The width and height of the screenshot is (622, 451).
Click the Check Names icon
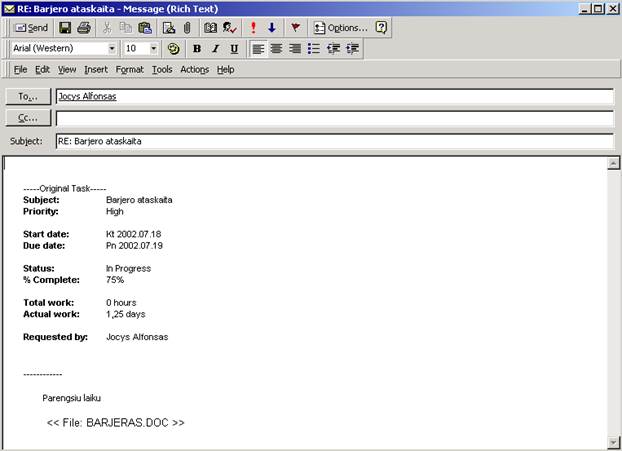pyautogui.click(x=229, y=28)
